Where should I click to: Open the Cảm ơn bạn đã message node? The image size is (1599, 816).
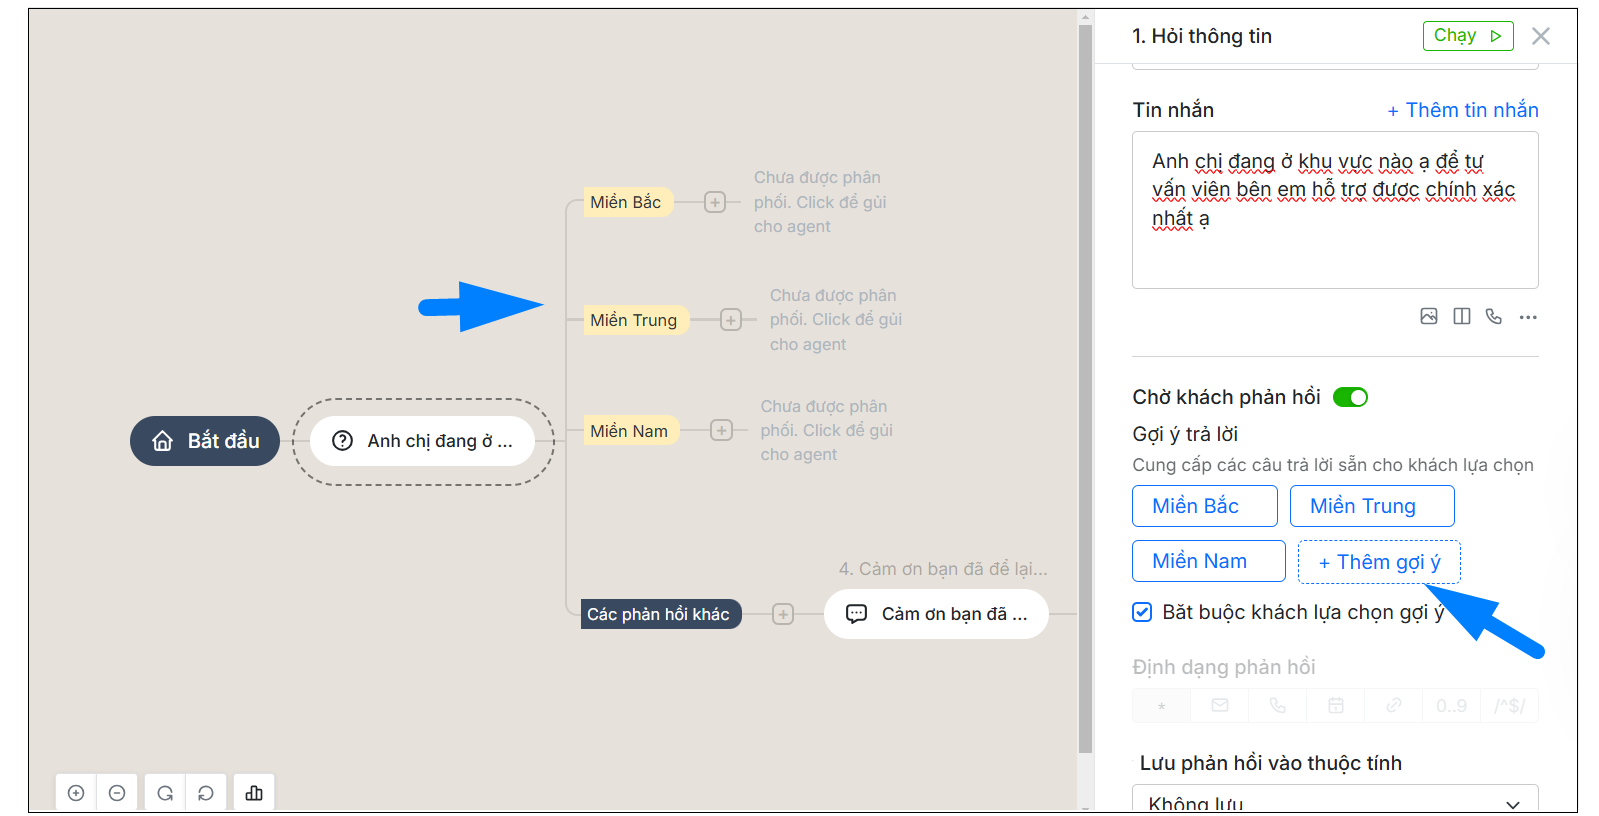[x=936, y=614]
